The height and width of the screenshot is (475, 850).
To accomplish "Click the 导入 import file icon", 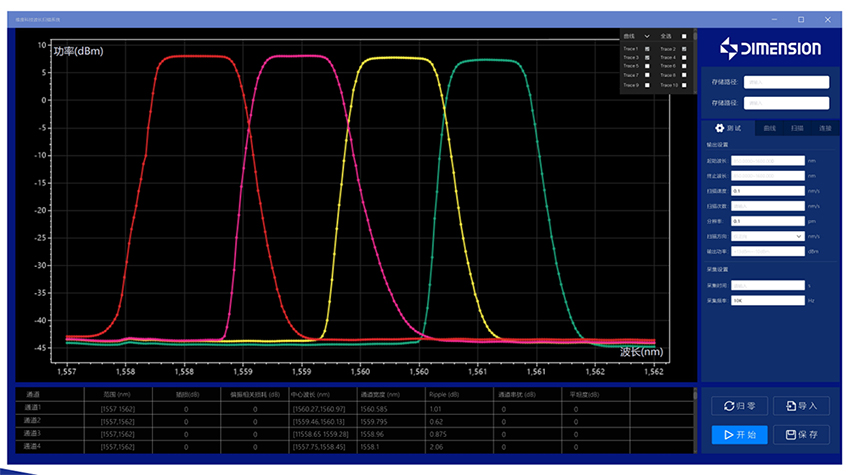I will coord(791,406).
